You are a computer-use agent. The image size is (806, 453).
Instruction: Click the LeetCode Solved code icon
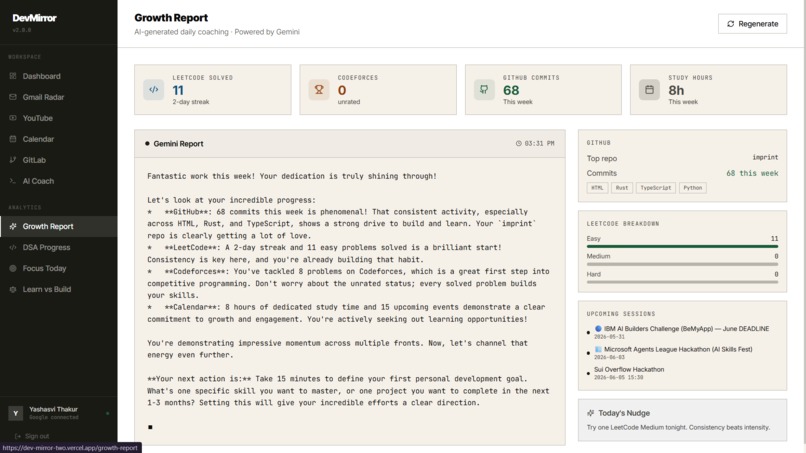pyautogui.click(x=154, y=89)
